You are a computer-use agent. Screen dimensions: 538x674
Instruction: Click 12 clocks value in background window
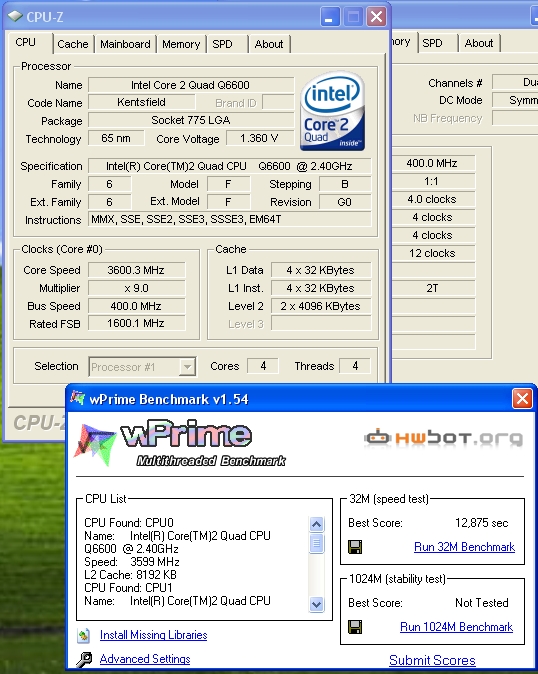(432, 253)
